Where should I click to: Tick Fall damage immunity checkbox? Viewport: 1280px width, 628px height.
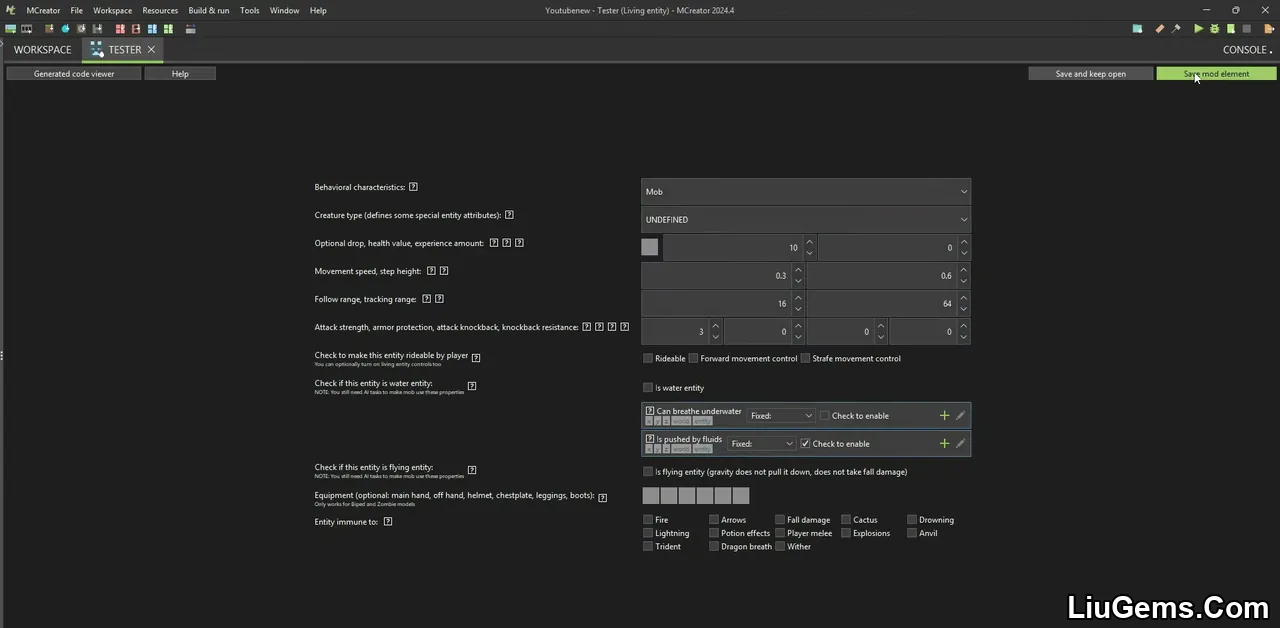[780, 520]
